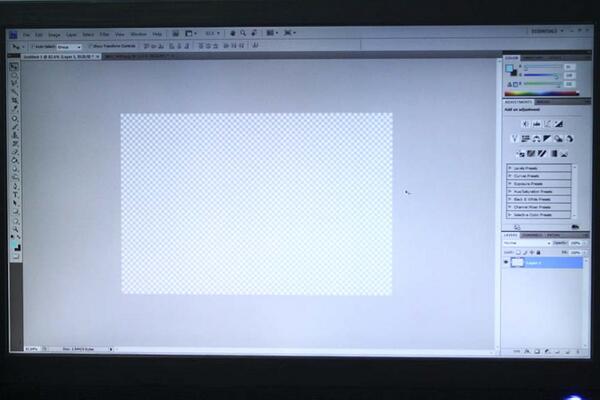This screenshot has height=400, width=600.
Task: Click the layer Opacity field
Action: [x=576, y=243]
